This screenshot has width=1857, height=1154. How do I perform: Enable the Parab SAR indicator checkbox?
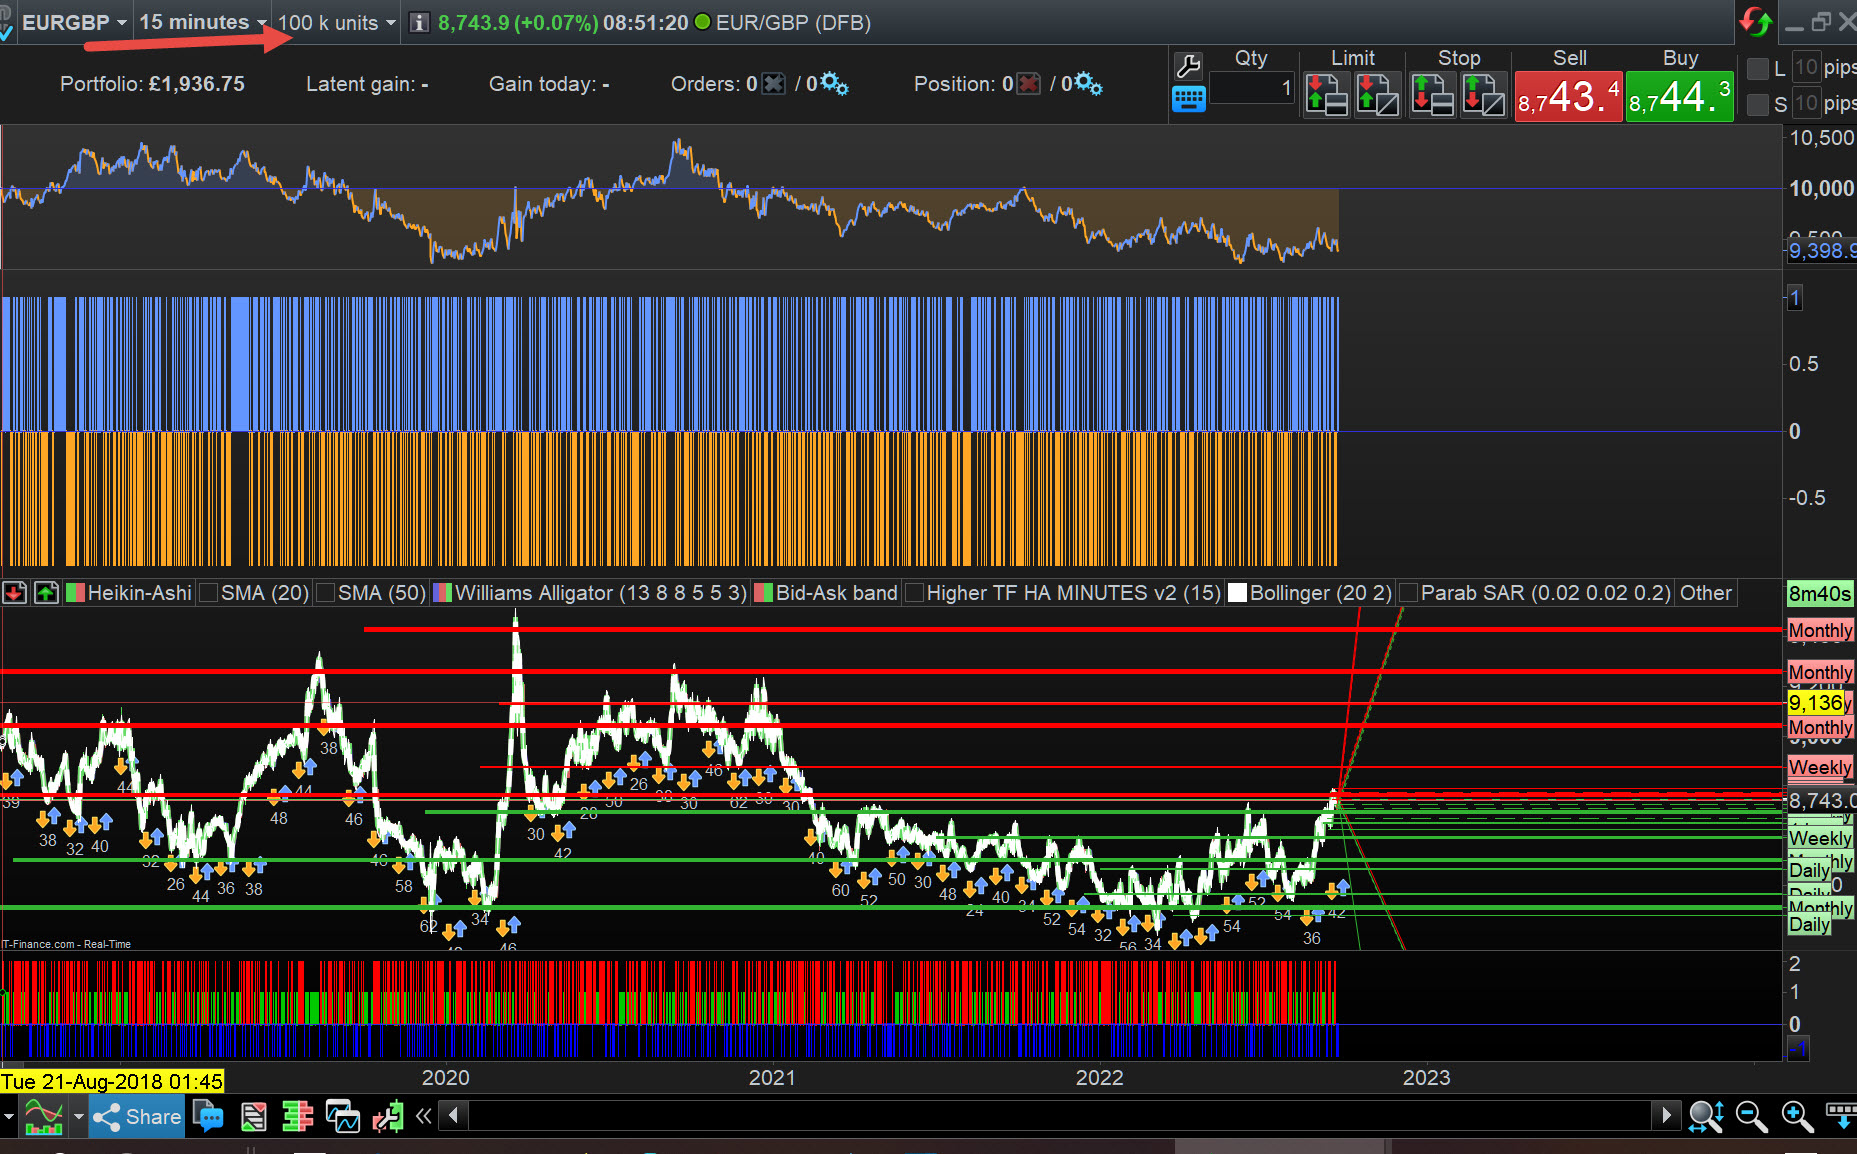pos(1408,593)
